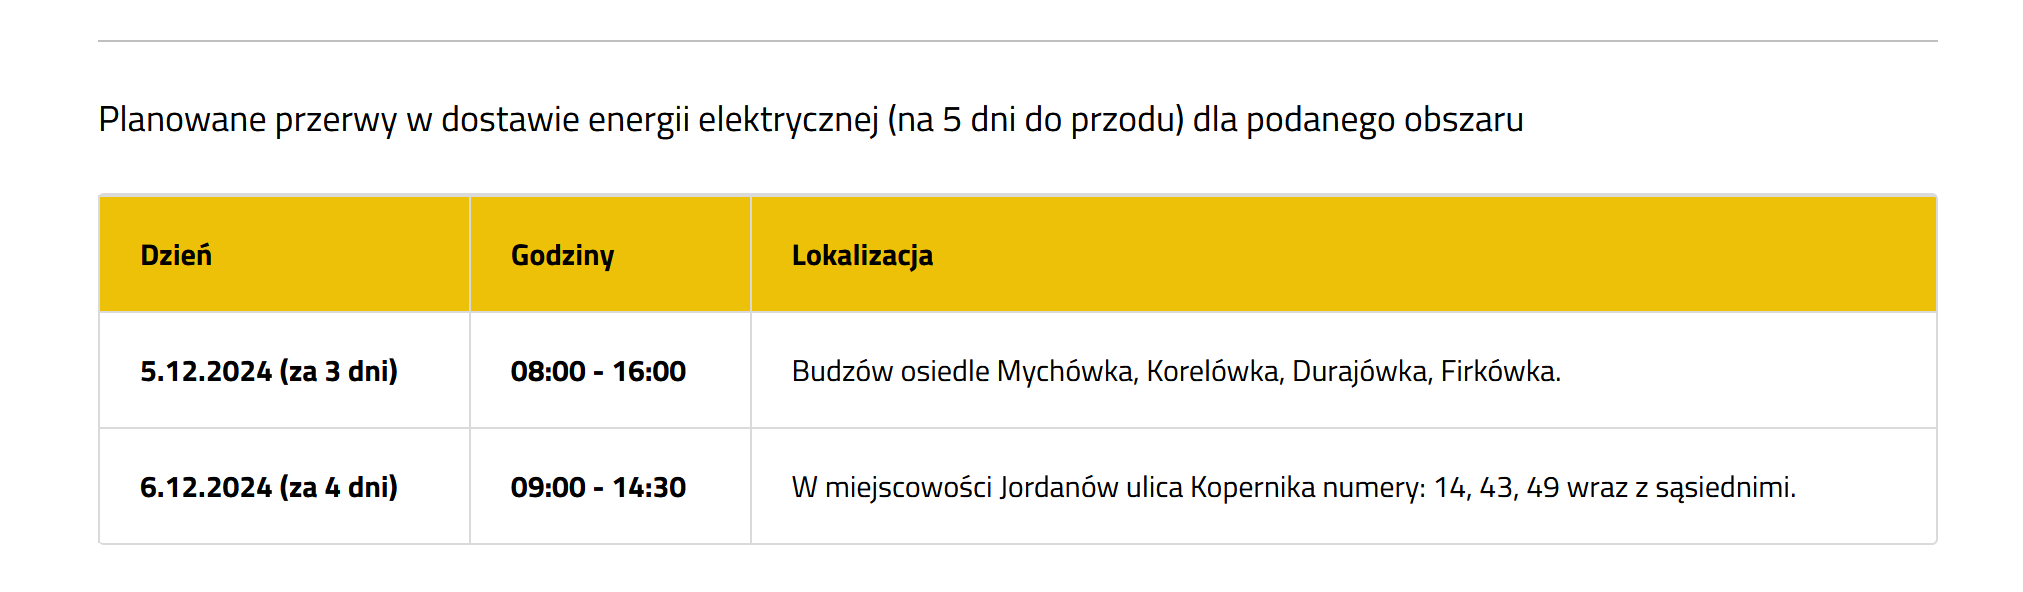Select the date 5.12.2024 (za 3 dni)
The height and width of the screenshot is (592, 2023).
pos(269,371)
